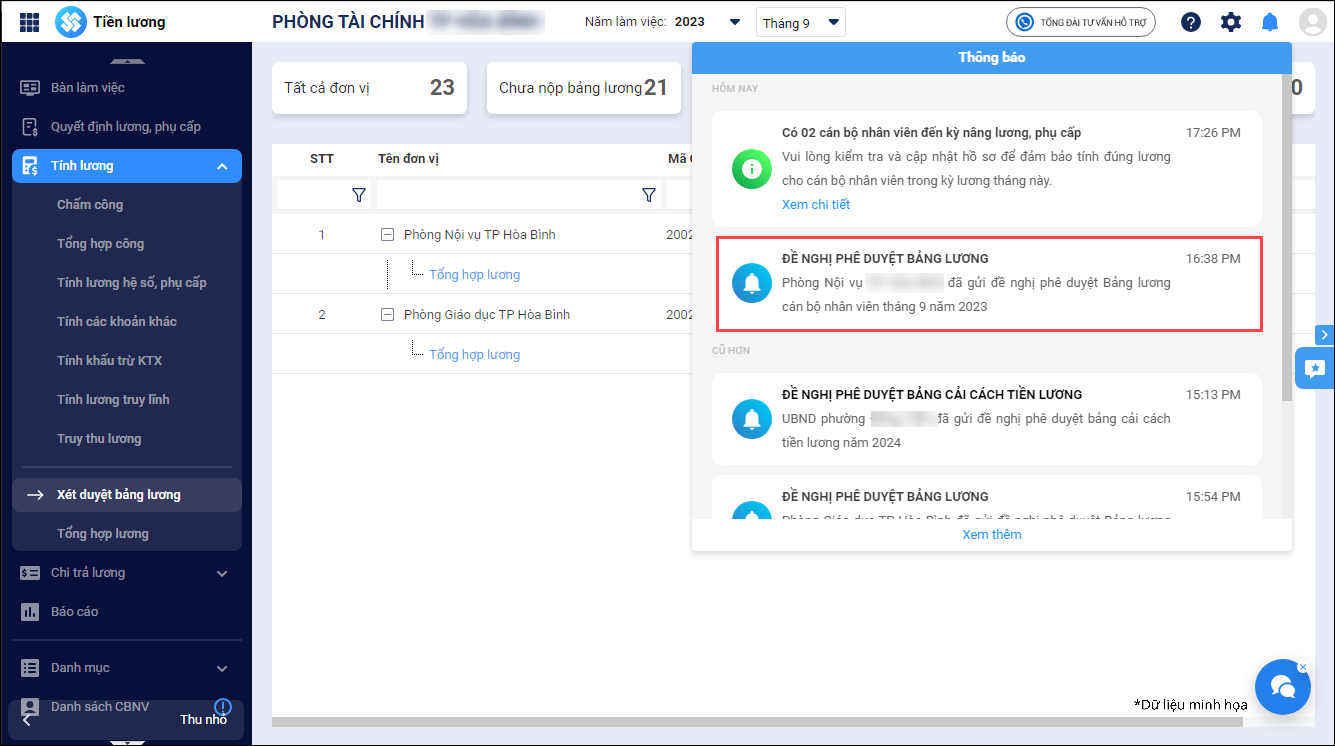Click the Chi trả lương icon
The height and width of the screenshot is (746, 1335).
(x=30, y=573)
